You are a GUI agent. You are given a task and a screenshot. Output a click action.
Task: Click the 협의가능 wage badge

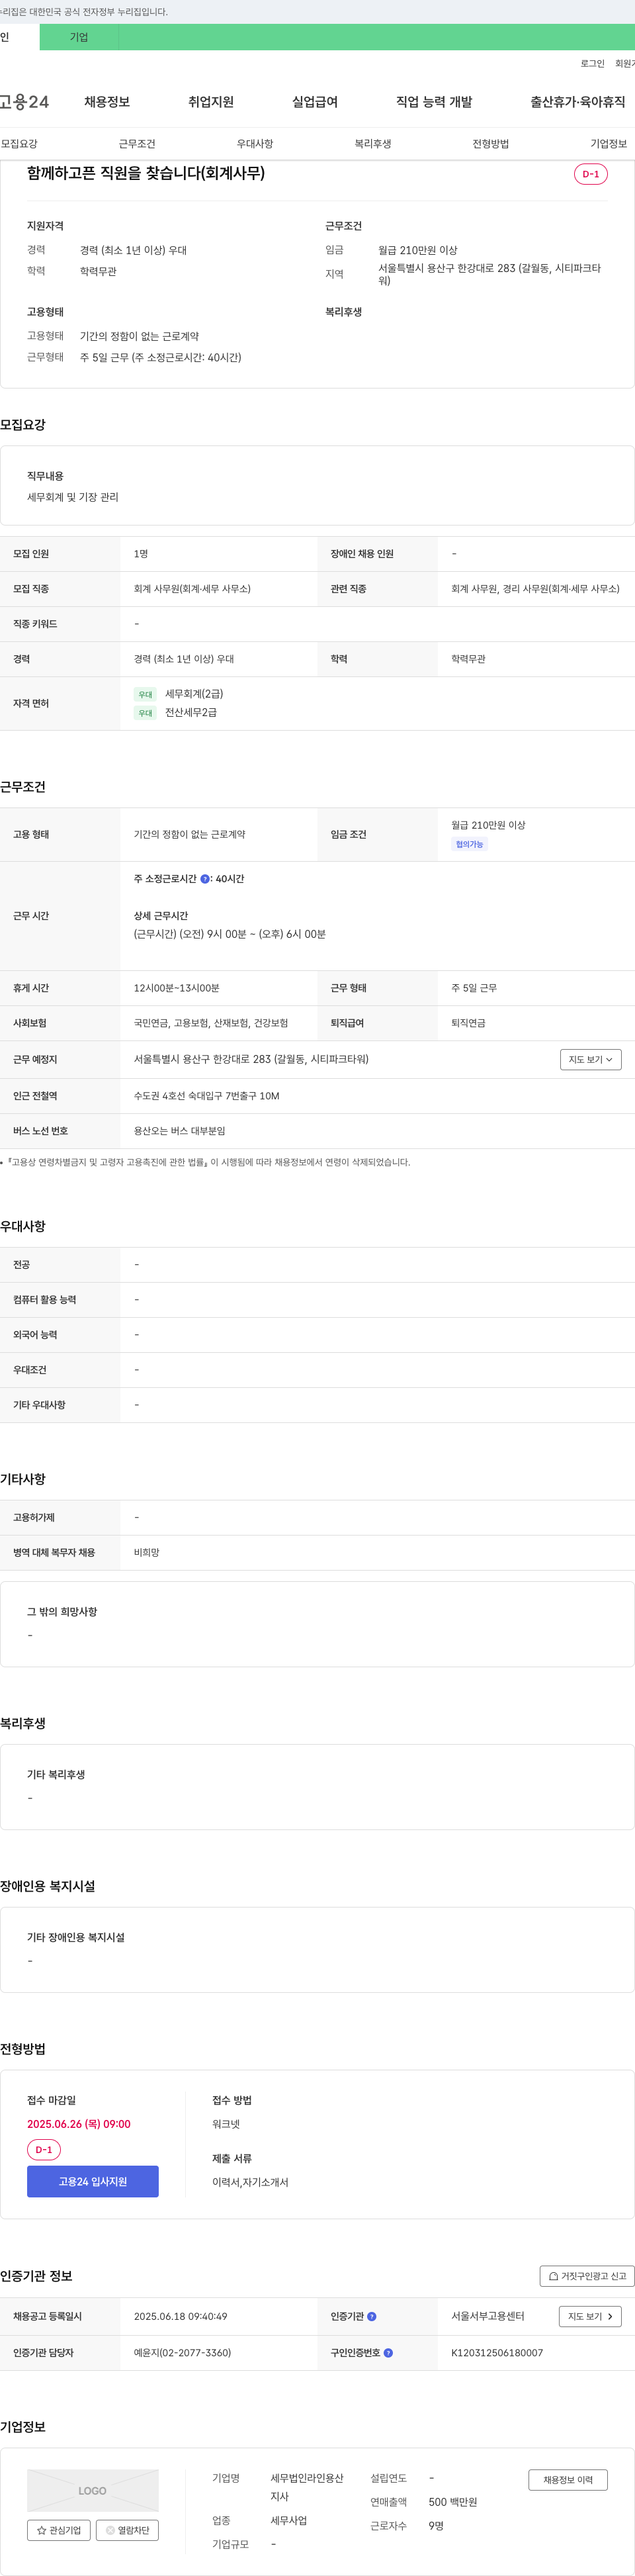(x=469, y=844)
